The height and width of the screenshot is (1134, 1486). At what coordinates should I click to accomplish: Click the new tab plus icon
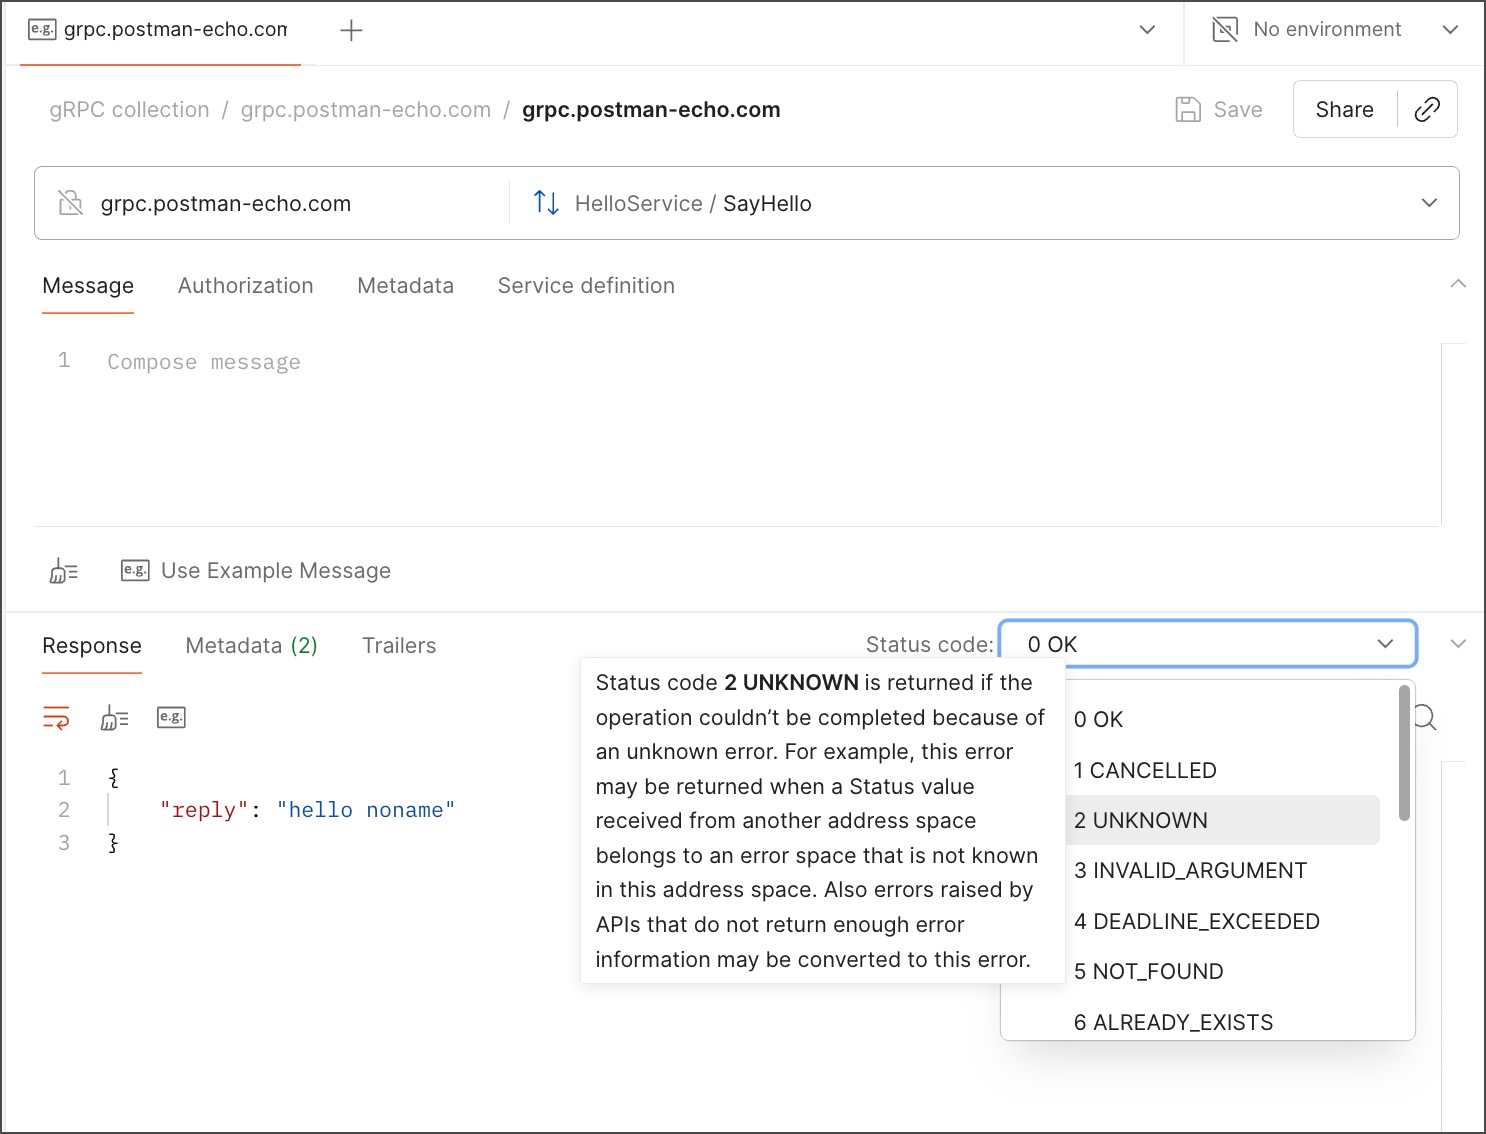click(x=351, y=31)
